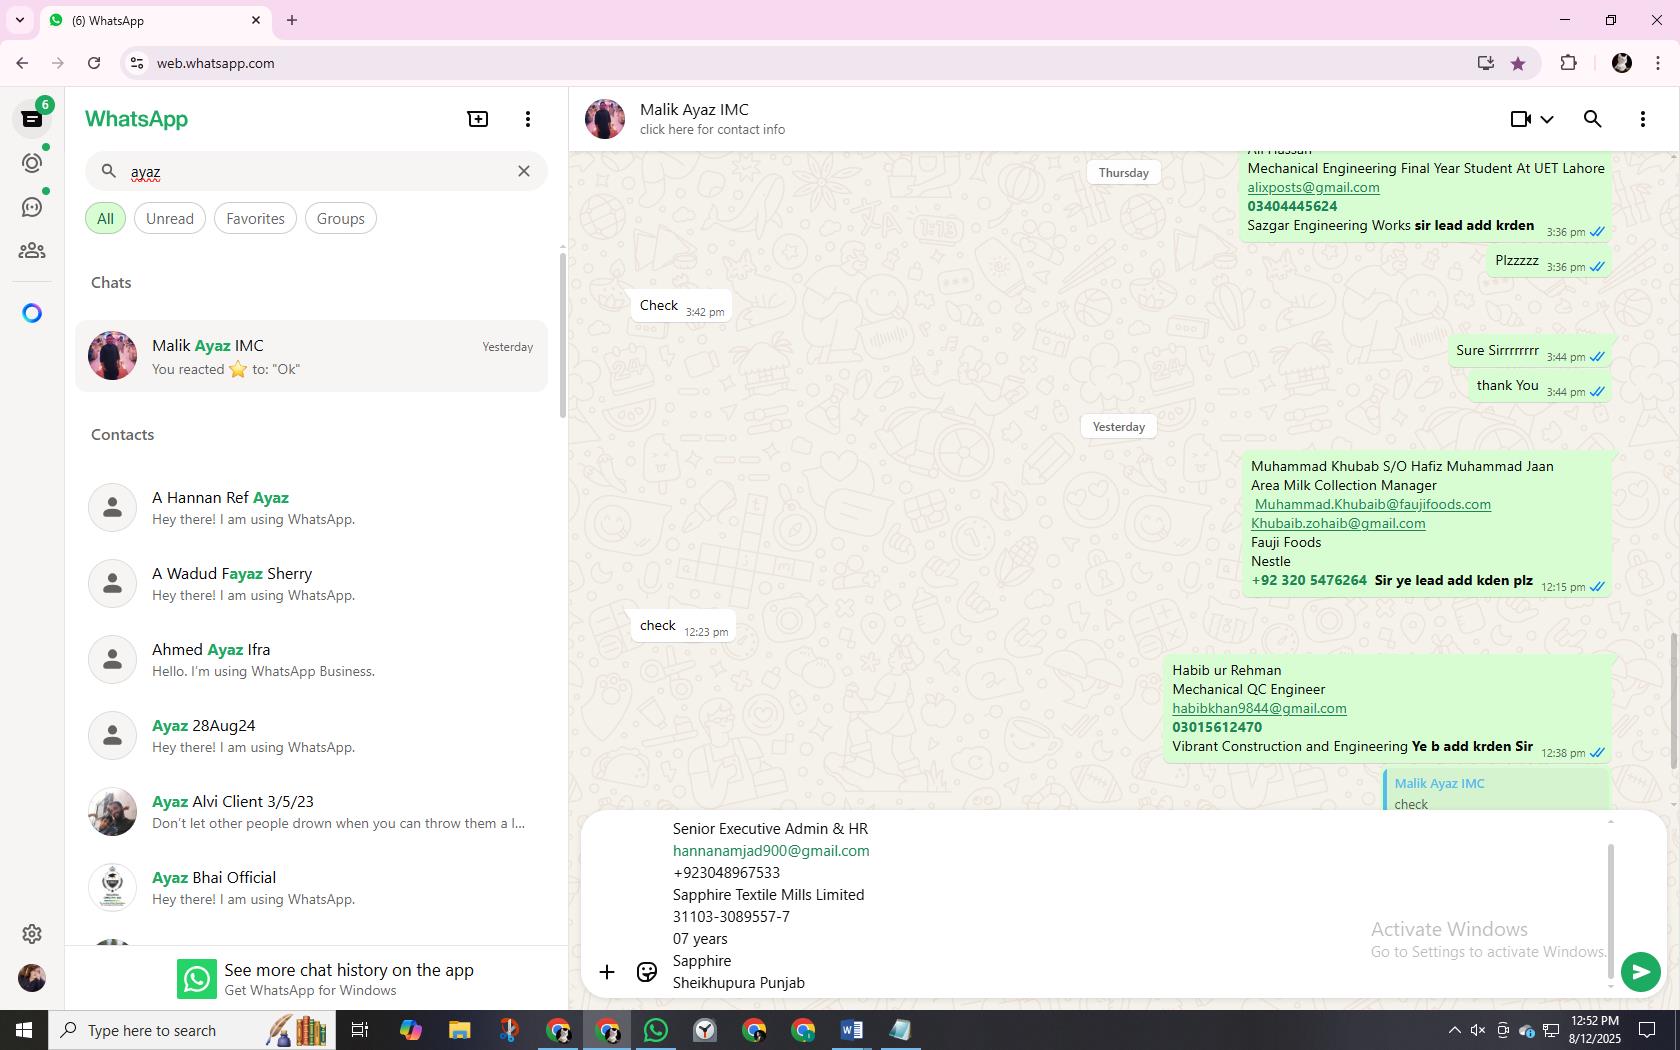Open WhatsApp settings gear
The width and height of the screenshot is (1680, 1050).
coord(32,934)
